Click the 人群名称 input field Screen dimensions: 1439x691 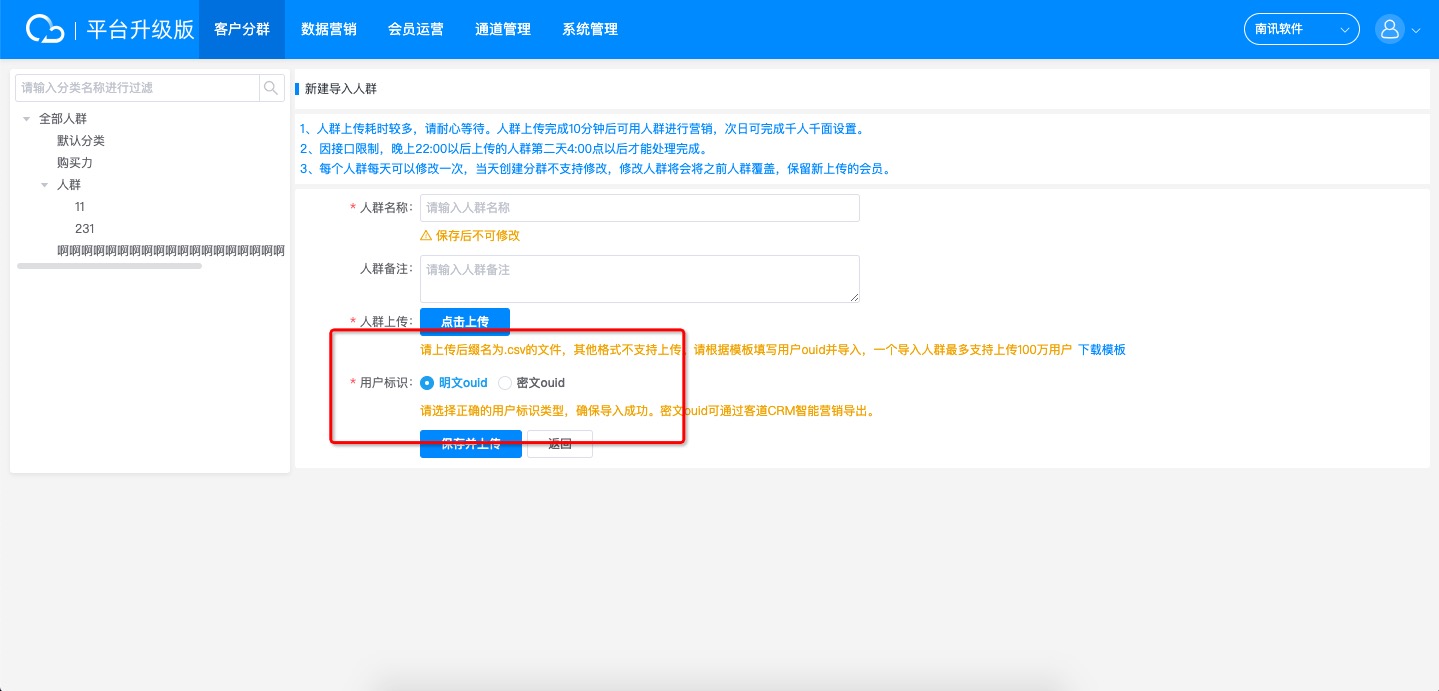tap(639, 207)
